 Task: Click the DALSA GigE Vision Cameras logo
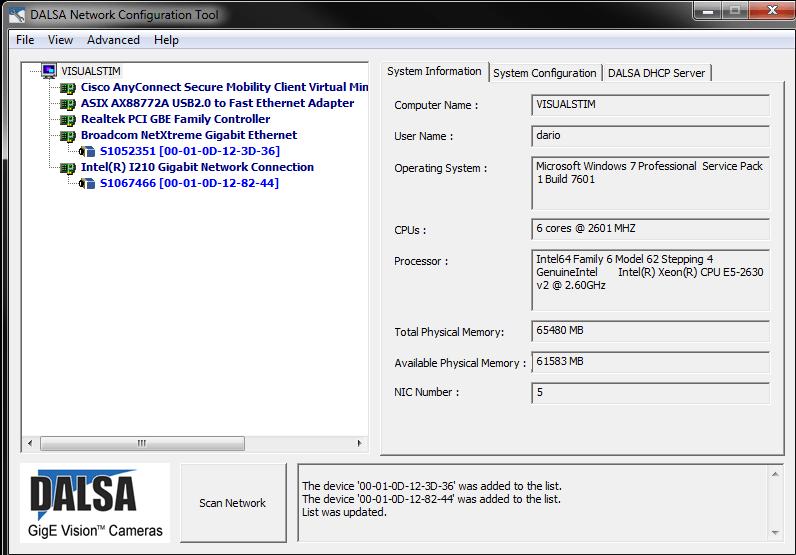(x=96, y=503)
